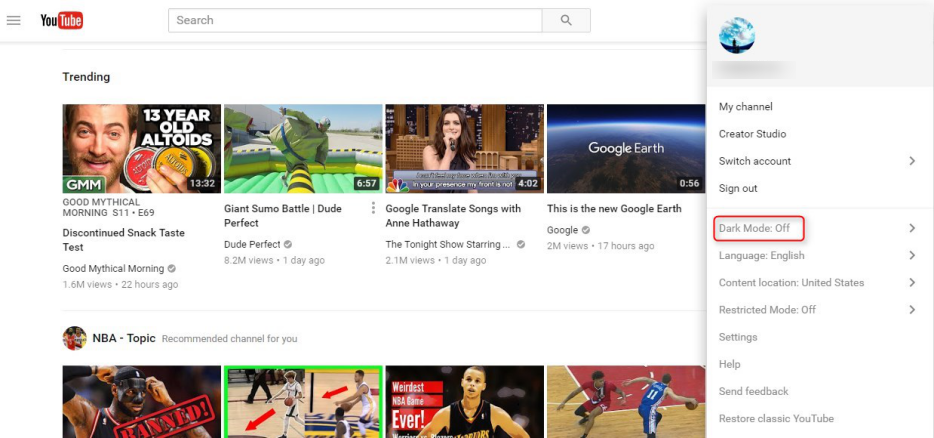This screenshot has height=438, width=934.
Task: Click the search magnifier button
Action: coord(566,20)
